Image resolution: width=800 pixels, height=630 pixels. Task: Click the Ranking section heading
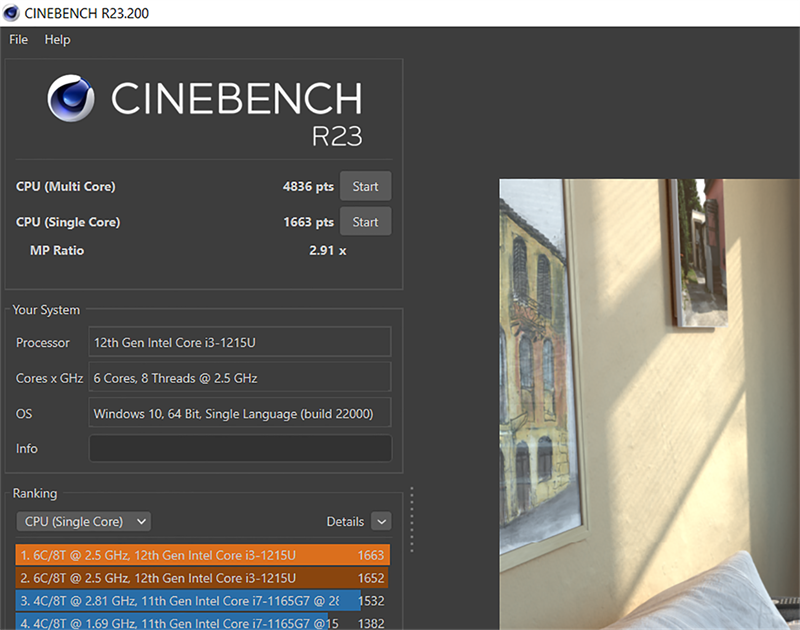(35, 493)
